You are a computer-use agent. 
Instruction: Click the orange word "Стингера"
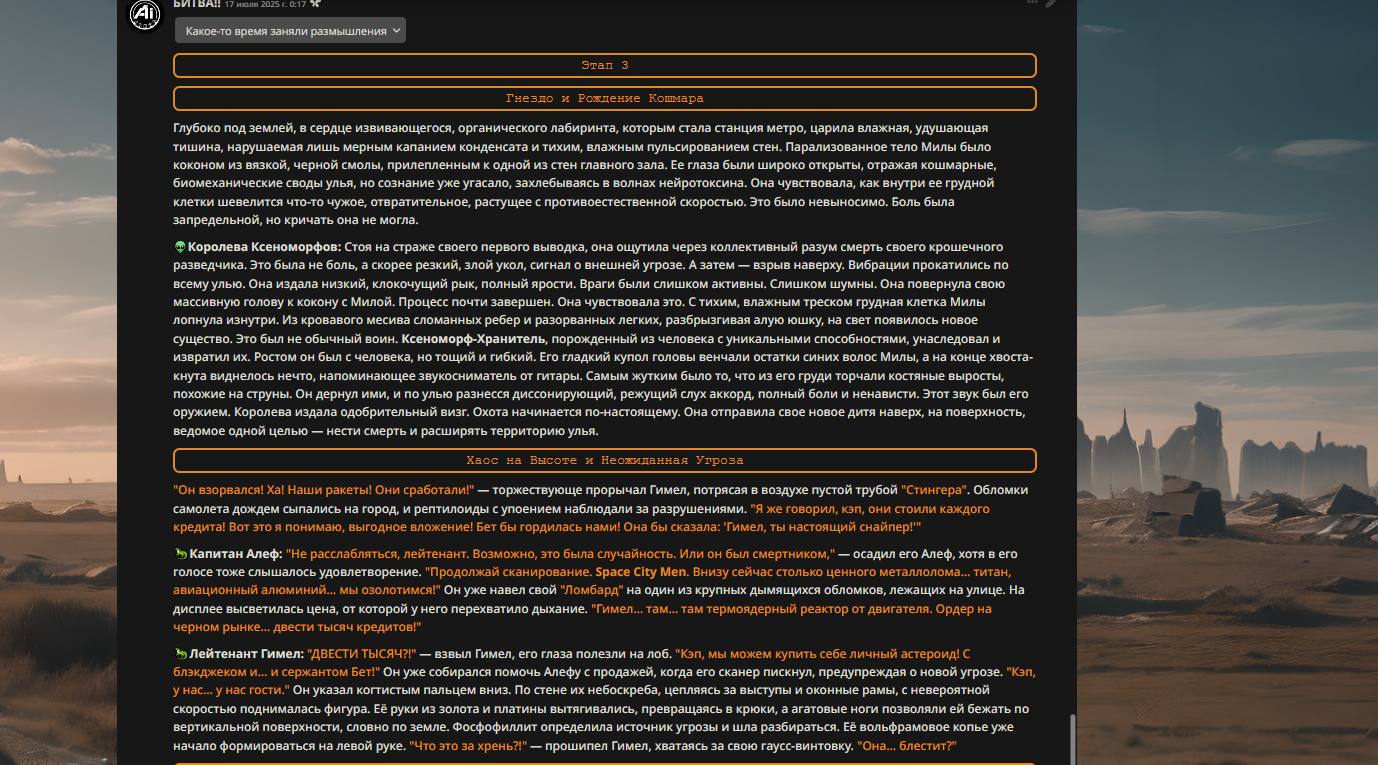[935, 490]
